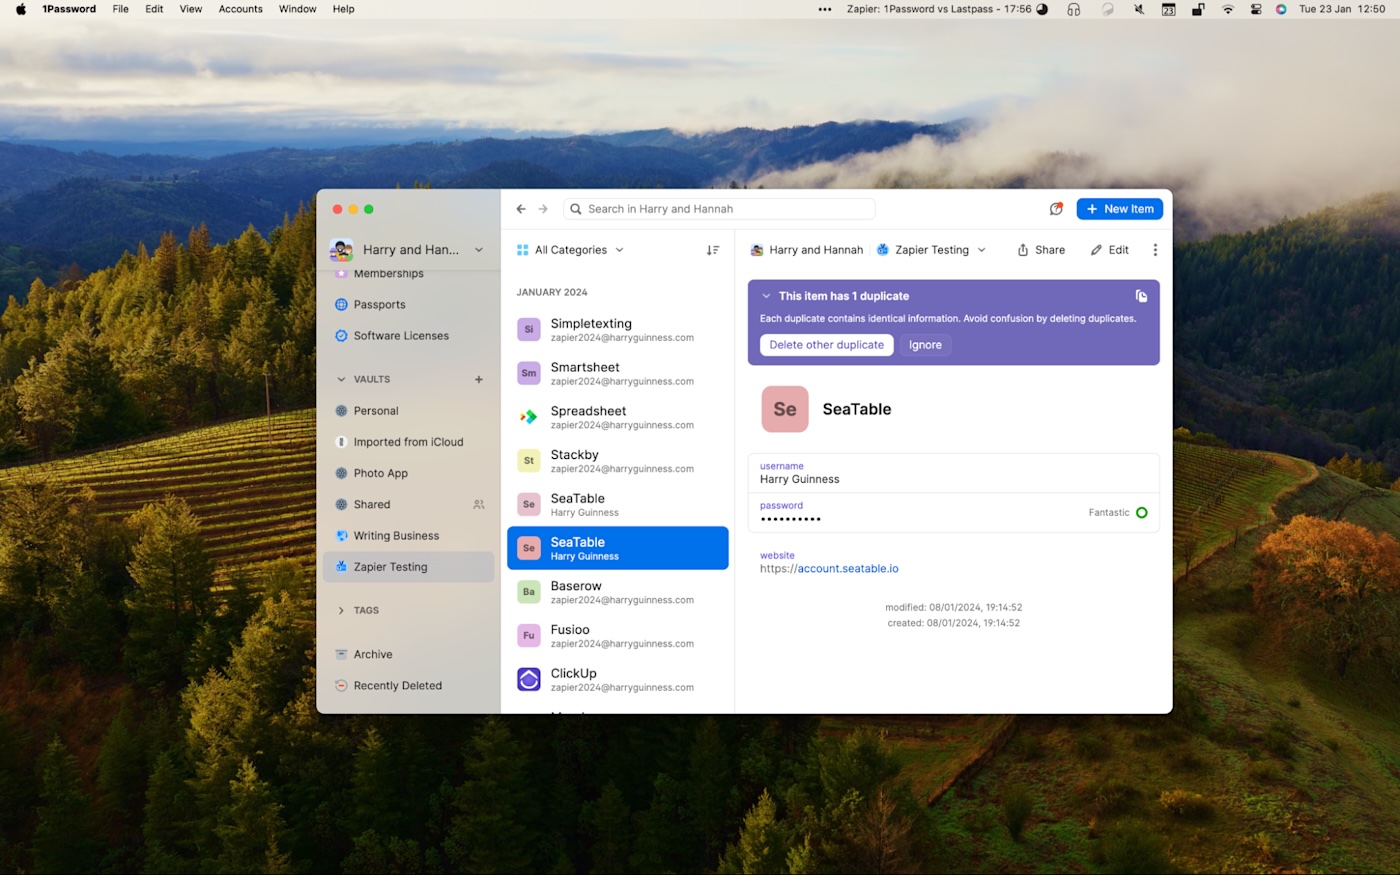Change the item list sort order
The height and width of the screenshot is (875, 1400).
tap(713, 250)
